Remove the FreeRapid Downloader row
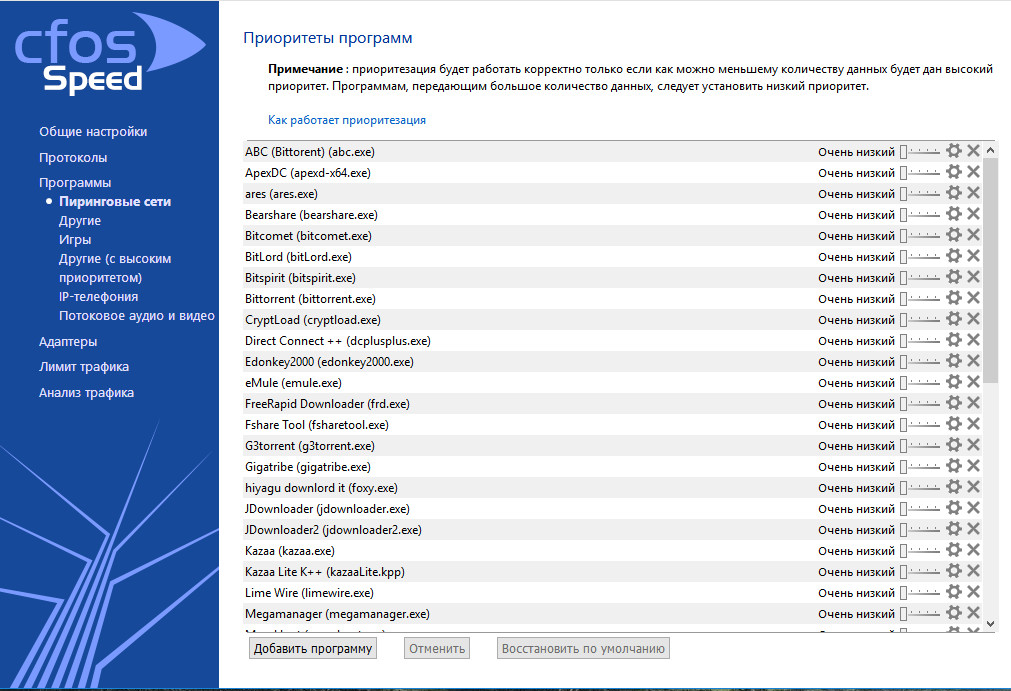1011x691 pixels. pyautogui.click(x=974, y=403)
